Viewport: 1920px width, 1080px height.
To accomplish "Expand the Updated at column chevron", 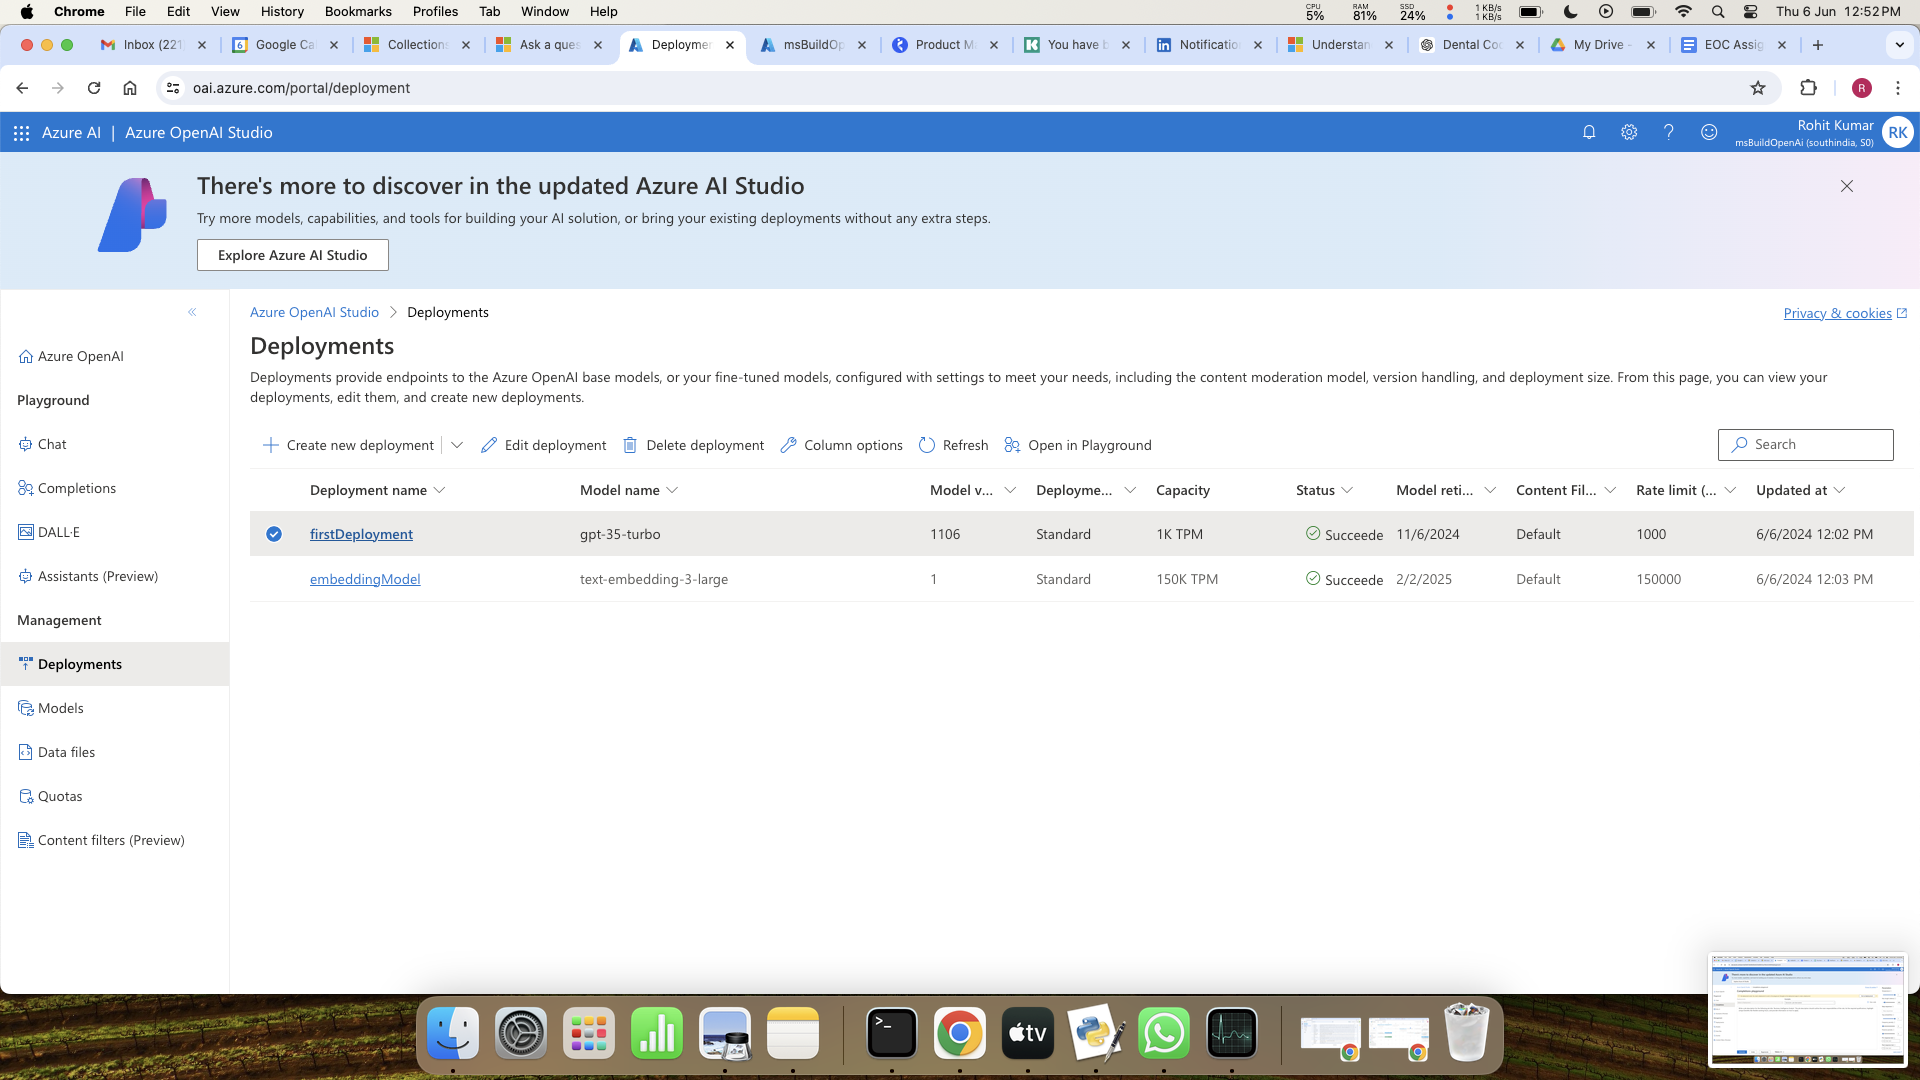I will pyautogui.click(x=1839, y=490).
